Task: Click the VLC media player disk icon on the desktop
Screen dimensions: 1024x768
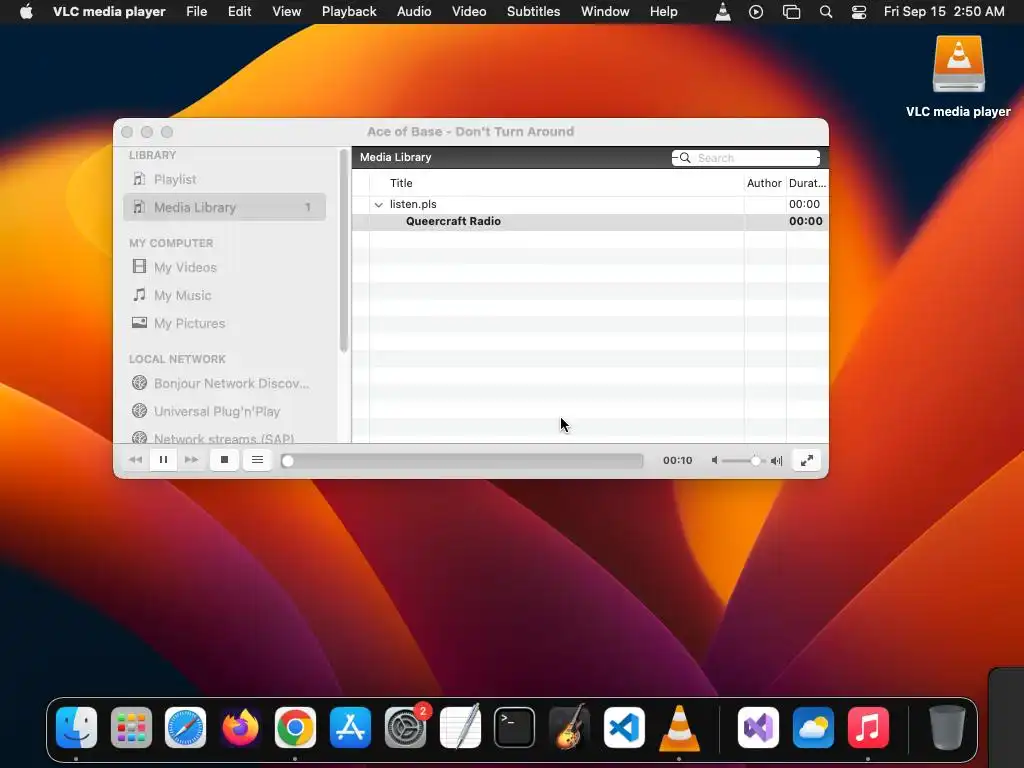Action: click(958, 64)
